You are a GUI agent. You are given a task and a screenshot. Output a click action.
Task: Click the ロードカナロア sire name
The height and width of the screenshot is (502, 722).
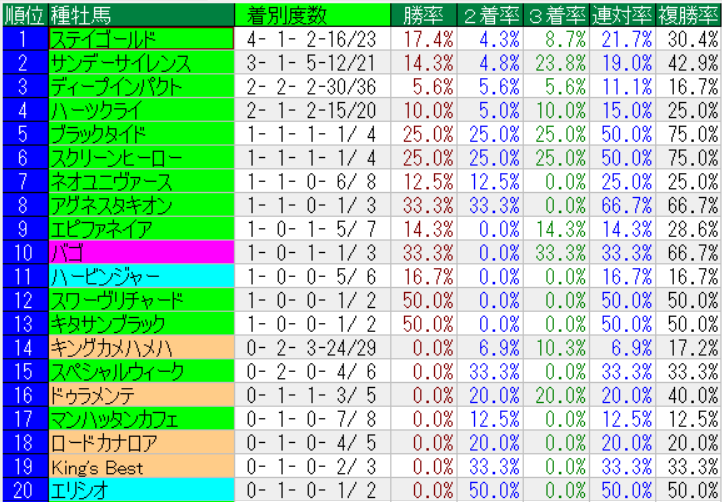tap(140, 443)
